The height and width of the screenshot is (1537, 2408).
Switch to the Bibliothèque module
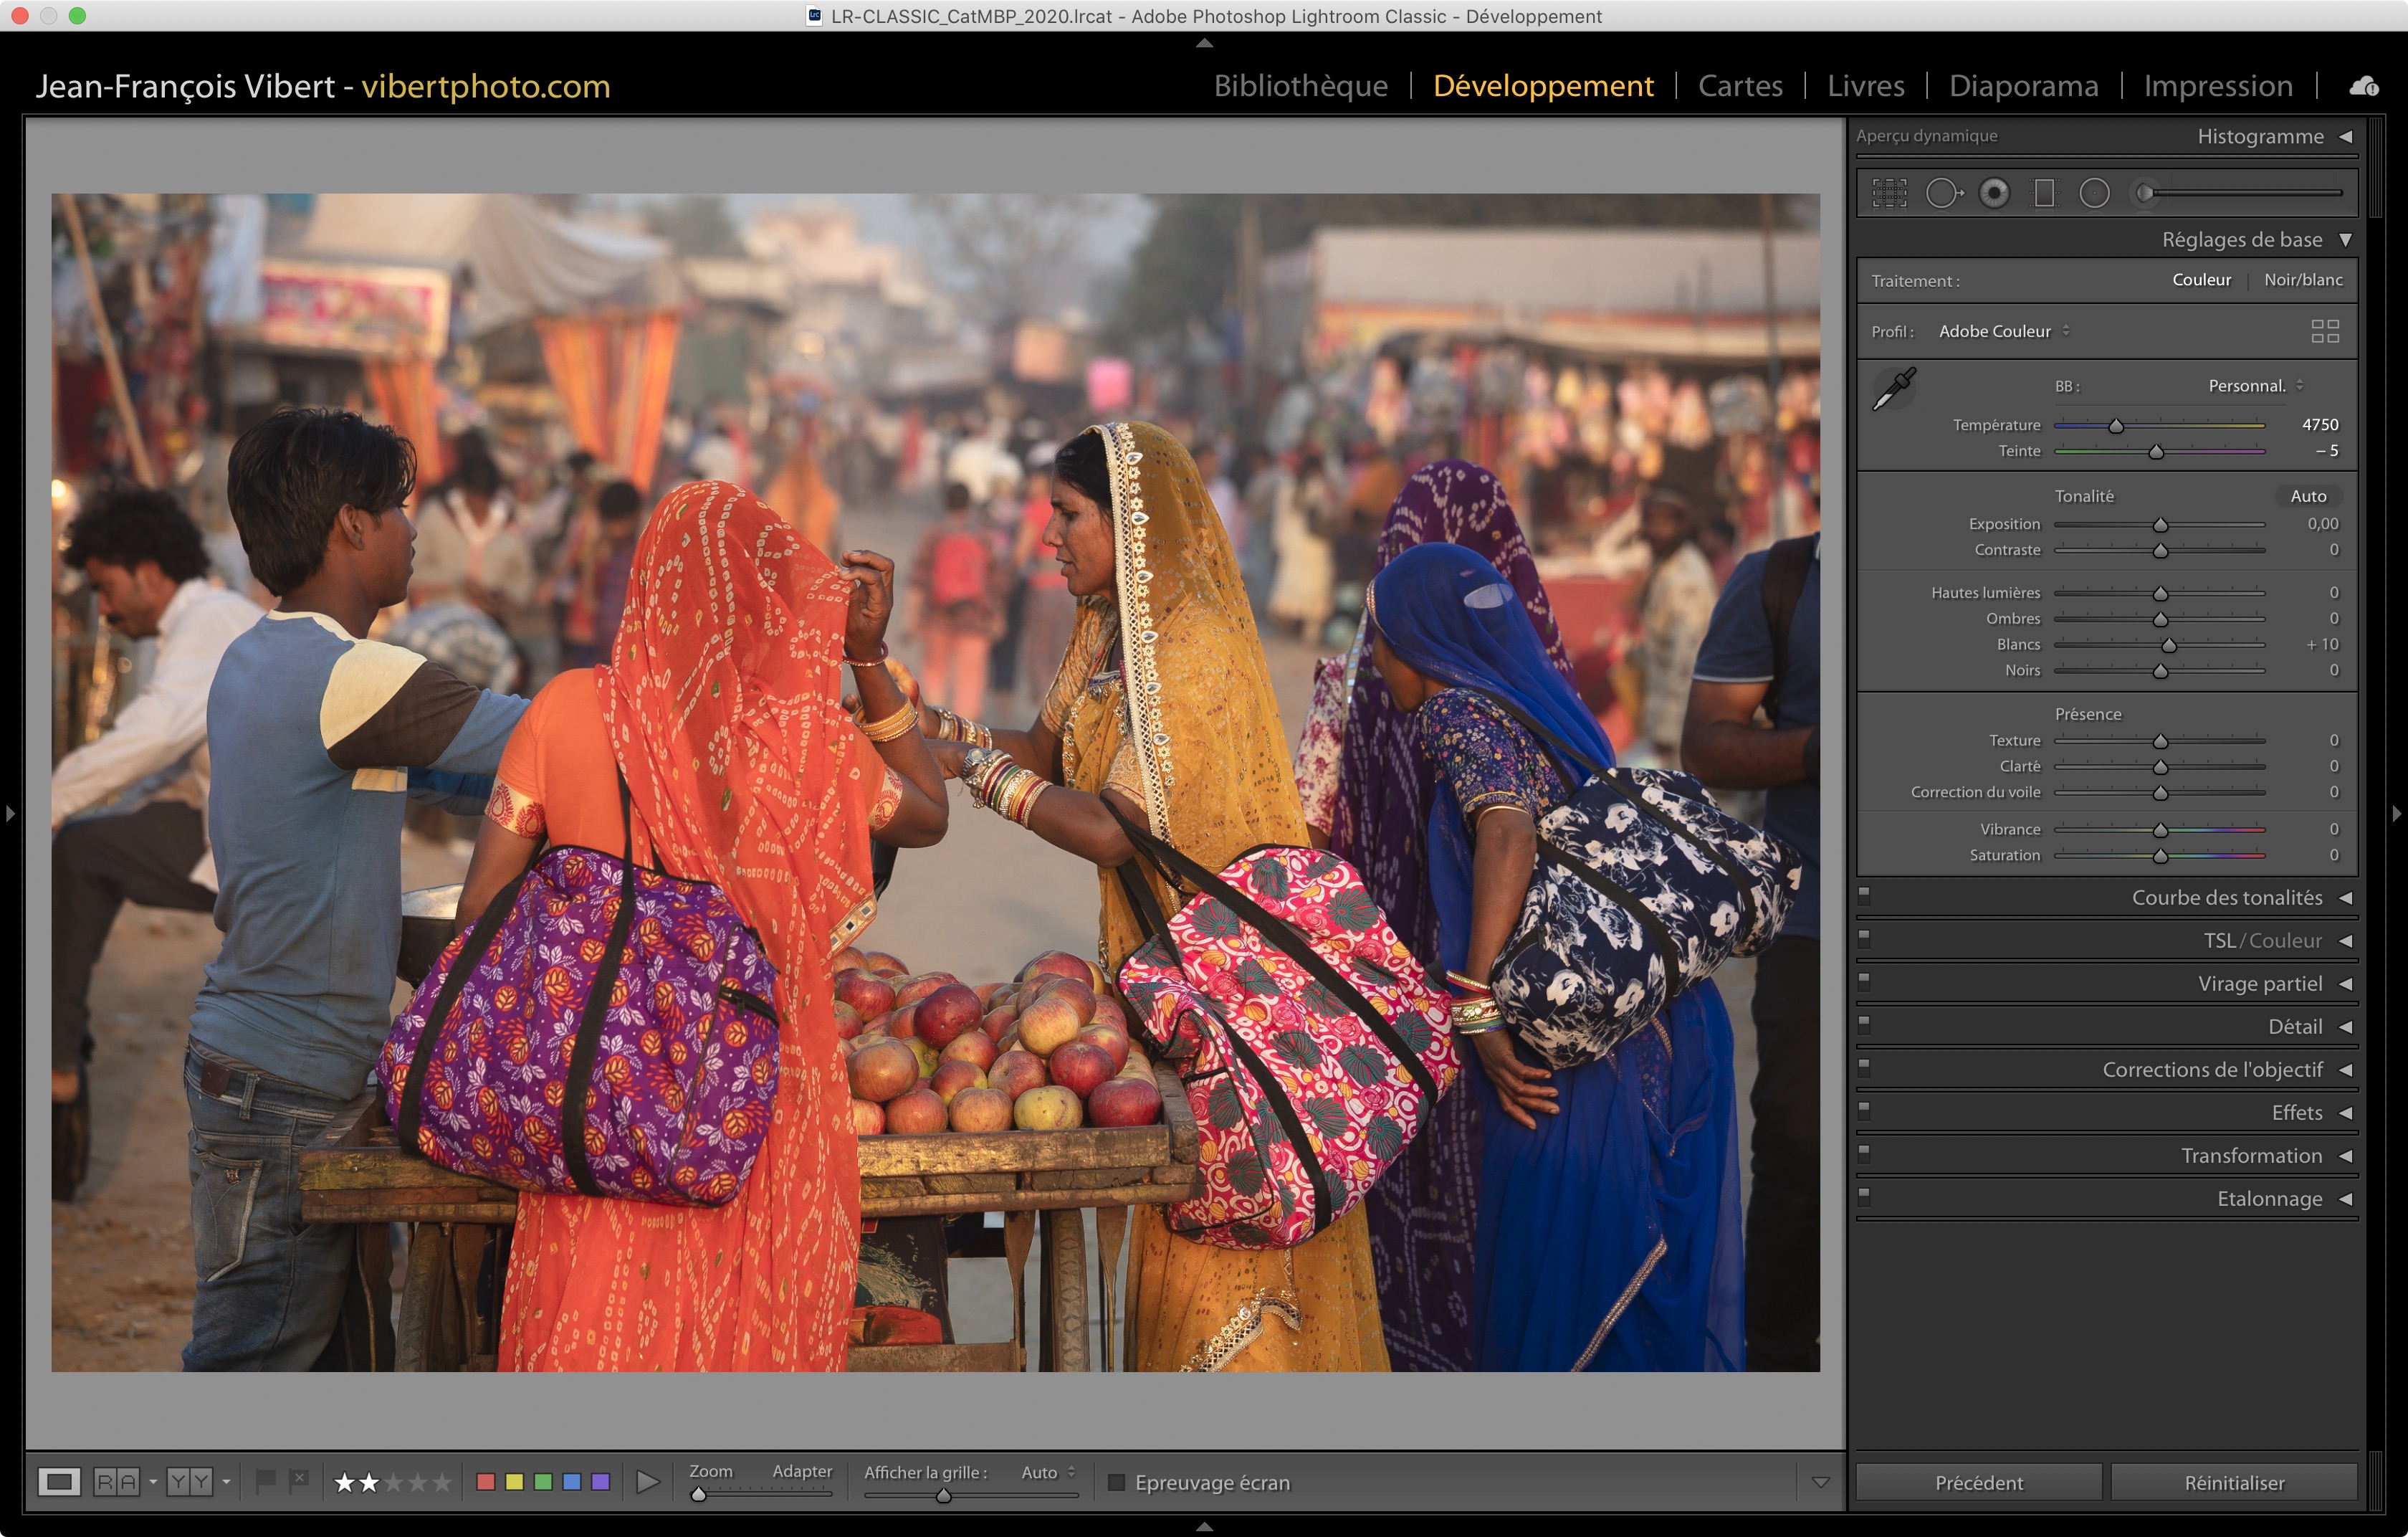[1300, 86]
